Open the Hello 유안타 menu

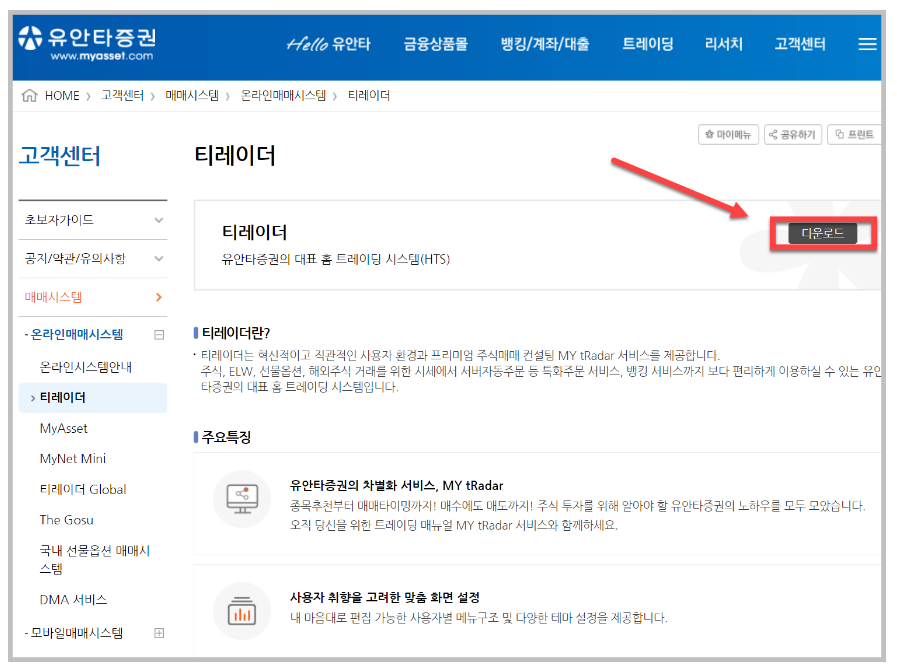coord(328,44)
